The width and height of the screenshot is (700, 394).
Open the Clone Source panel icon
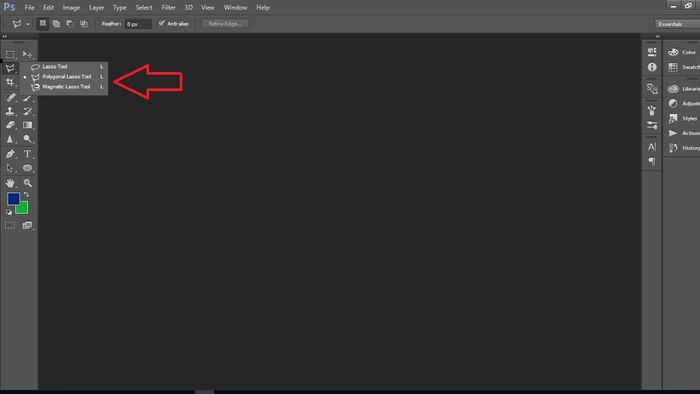point(652,89)
